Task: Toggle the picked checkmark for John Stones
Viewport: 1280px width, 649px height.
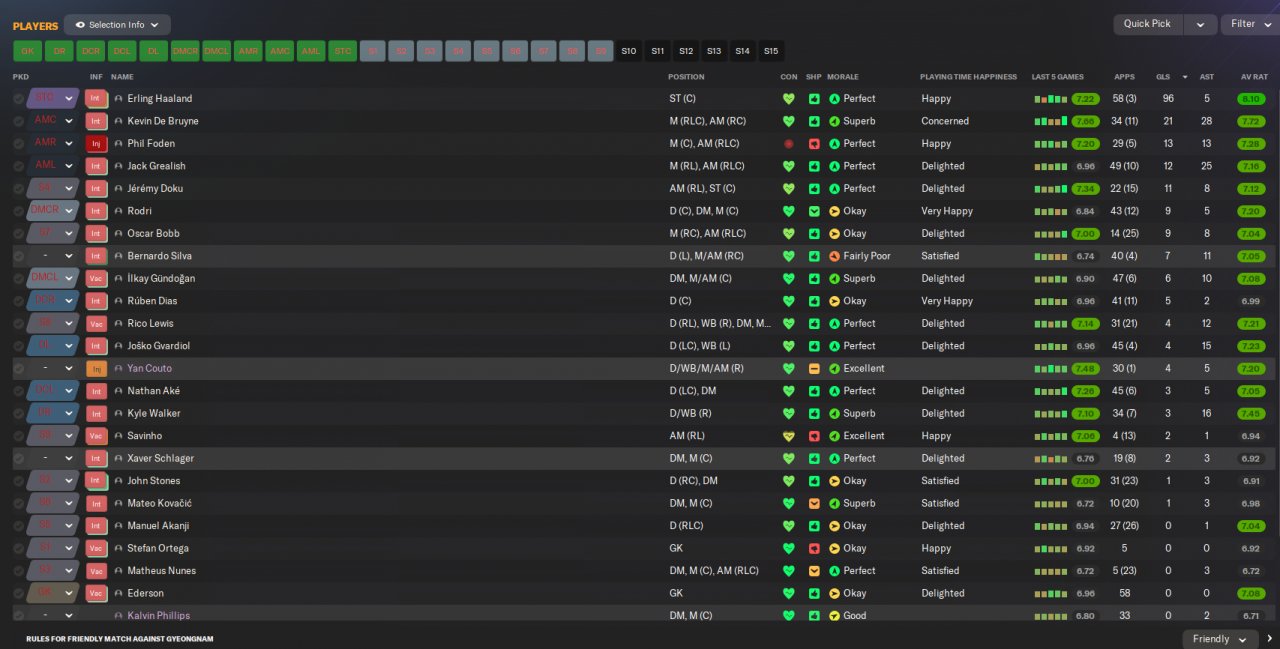Action: coord(18,481)
